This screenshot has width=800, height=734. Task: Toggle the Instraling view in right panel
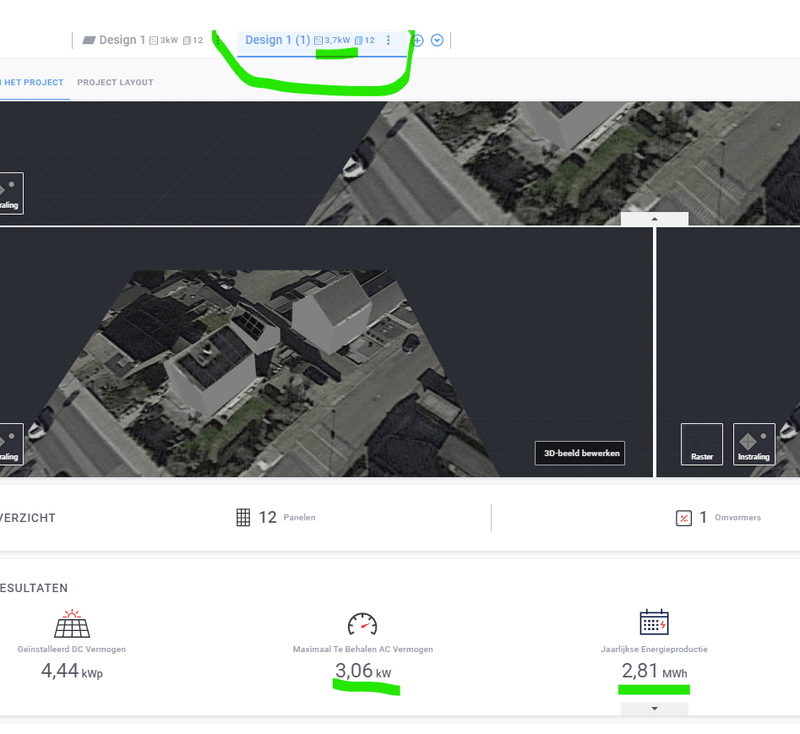(x=754, y=444)
